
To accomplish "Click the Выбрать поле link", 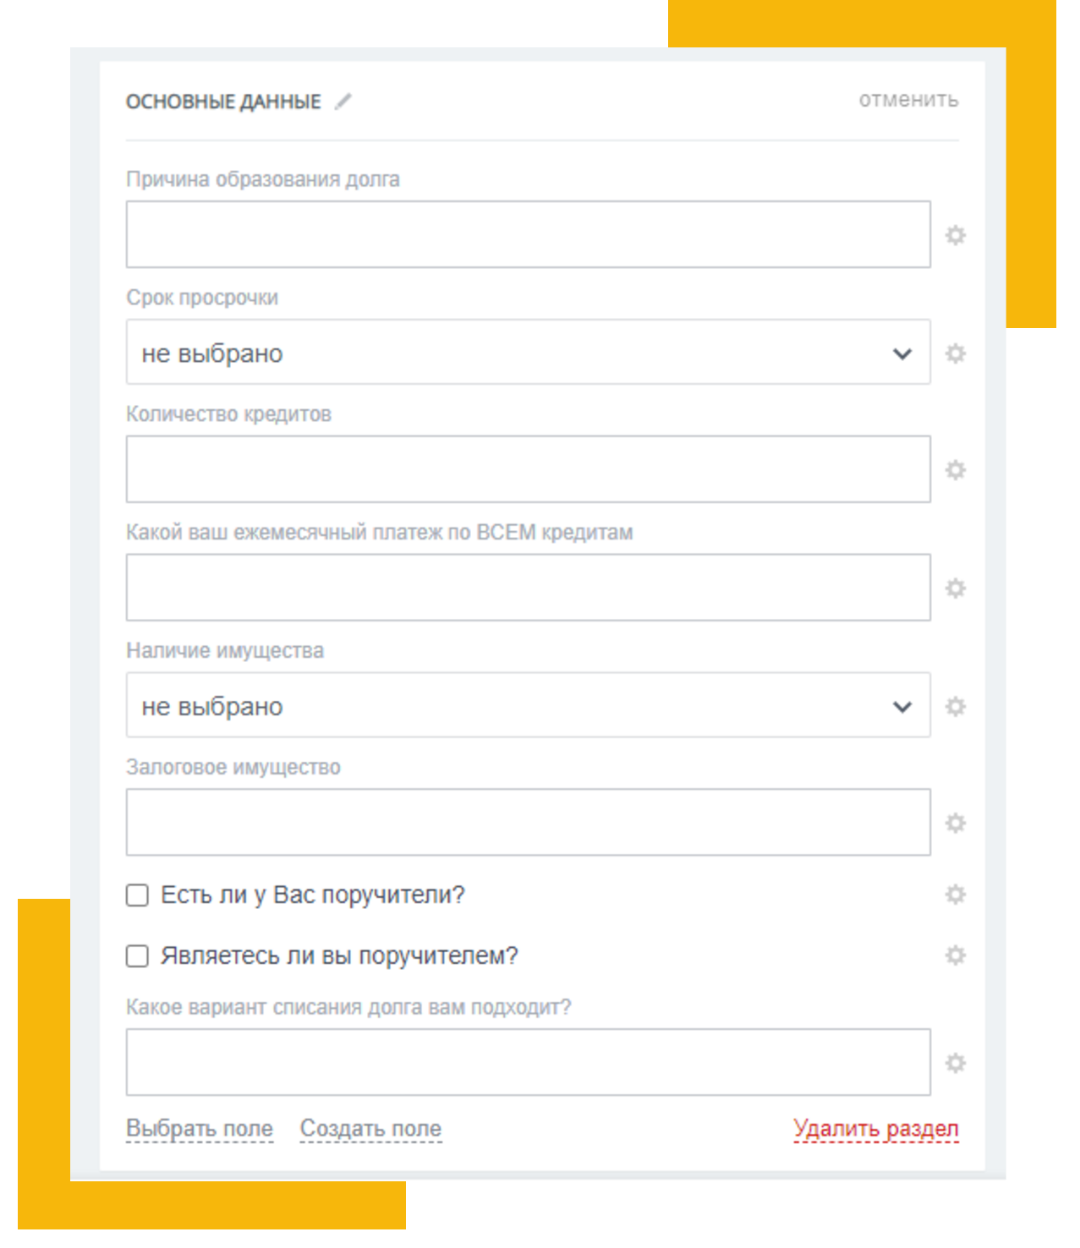I will [x=200, y=1129].
